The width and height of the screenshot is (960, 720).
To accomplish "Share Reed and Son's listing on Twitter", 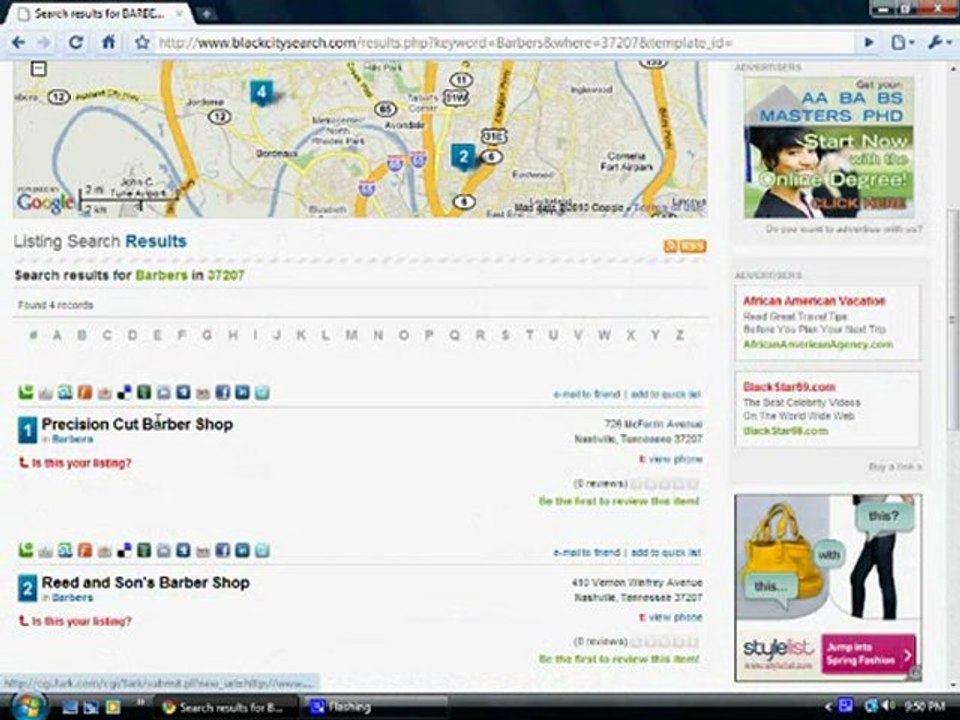I will coord(262,550).
